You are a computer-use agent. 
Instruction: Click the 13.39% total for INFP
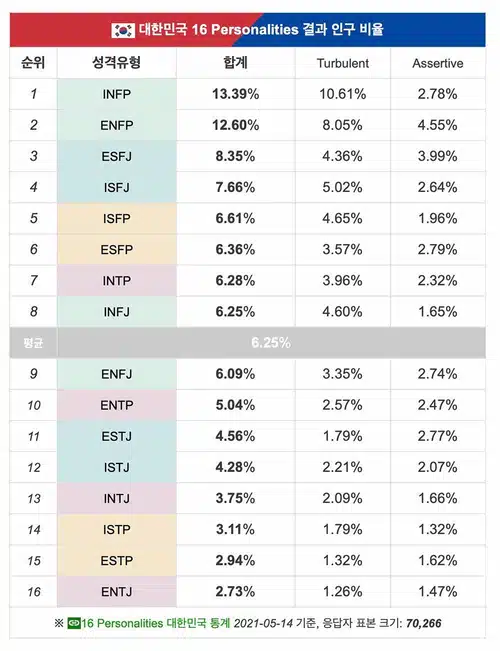click(x=235, y=94)
